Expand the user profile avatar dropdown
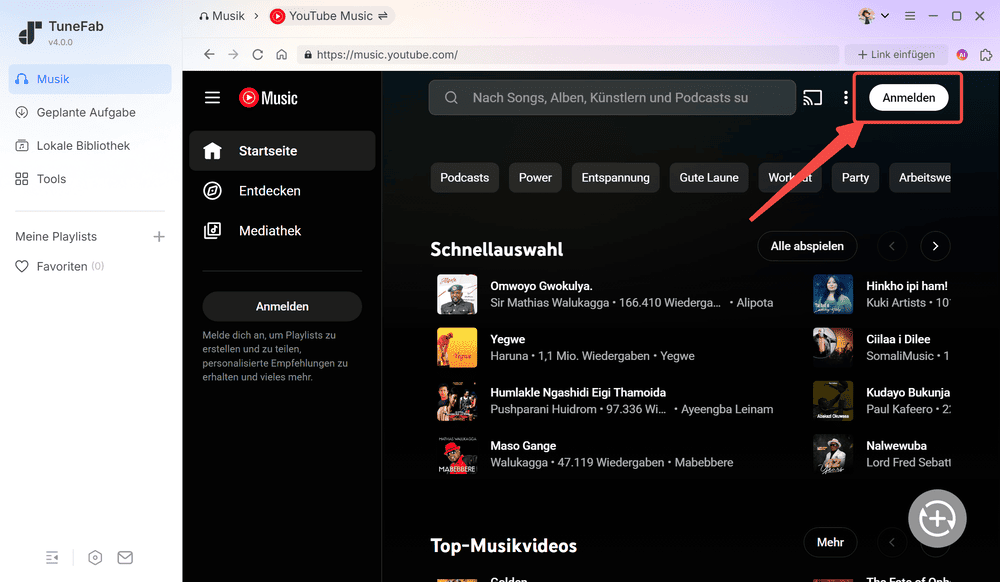 pyautogui.click(x=873, y=16)
